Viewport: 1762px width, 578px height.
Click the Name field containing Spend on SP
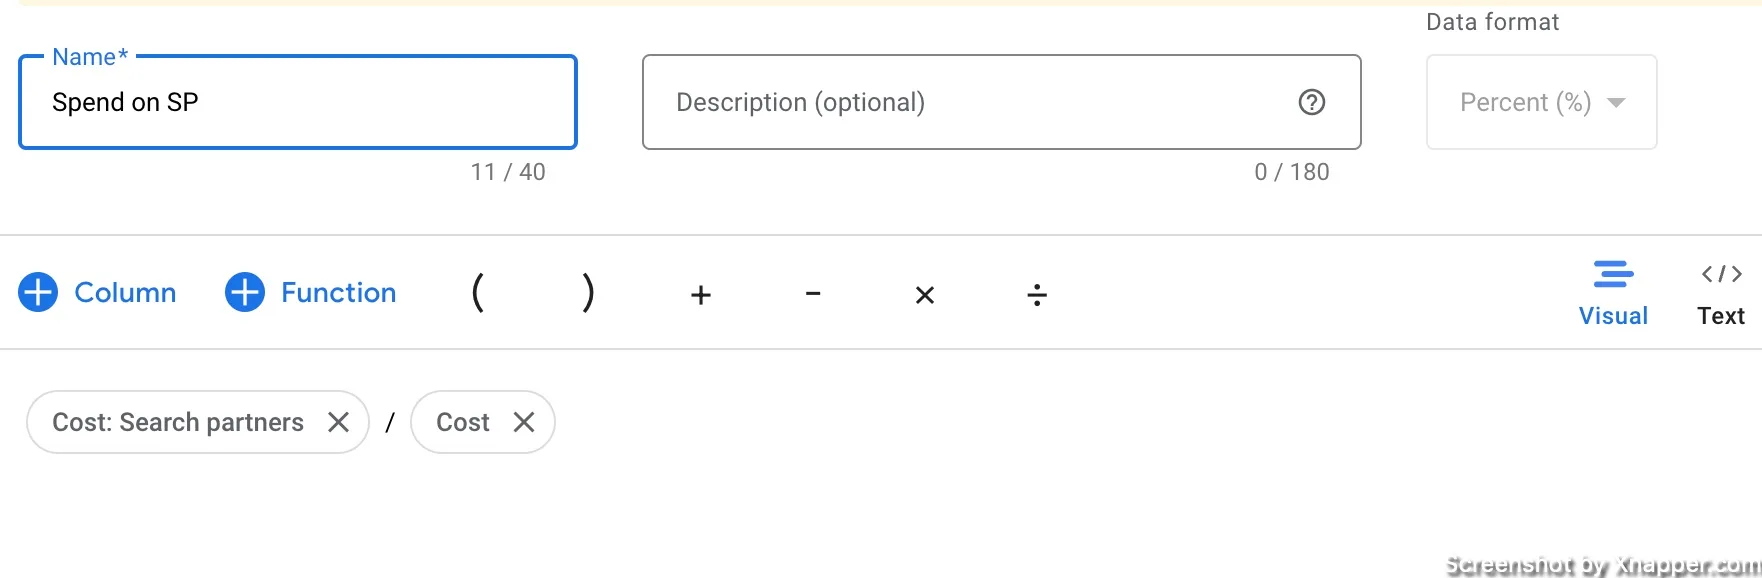(x=298, y=102)
